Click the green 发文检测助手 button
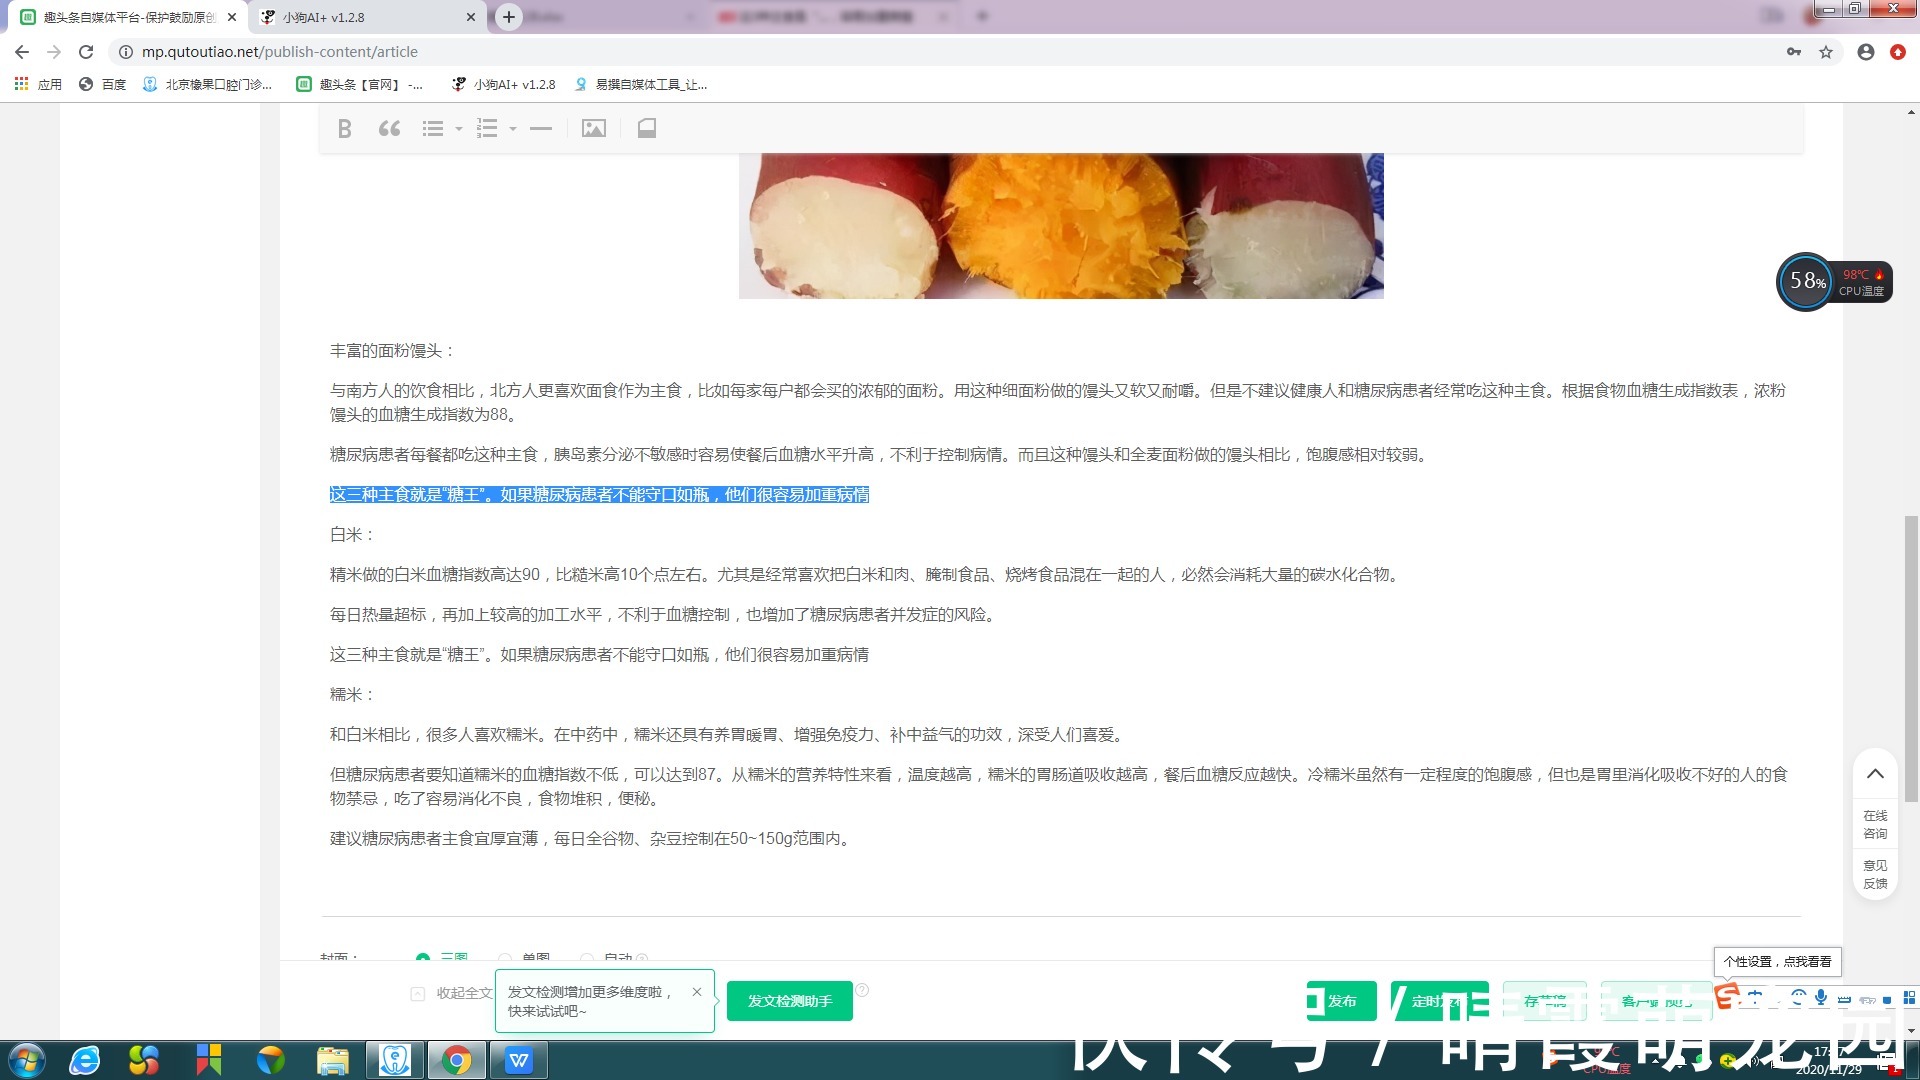The height and width of the screenshot is (1080, 1920). pos(789,1000)
